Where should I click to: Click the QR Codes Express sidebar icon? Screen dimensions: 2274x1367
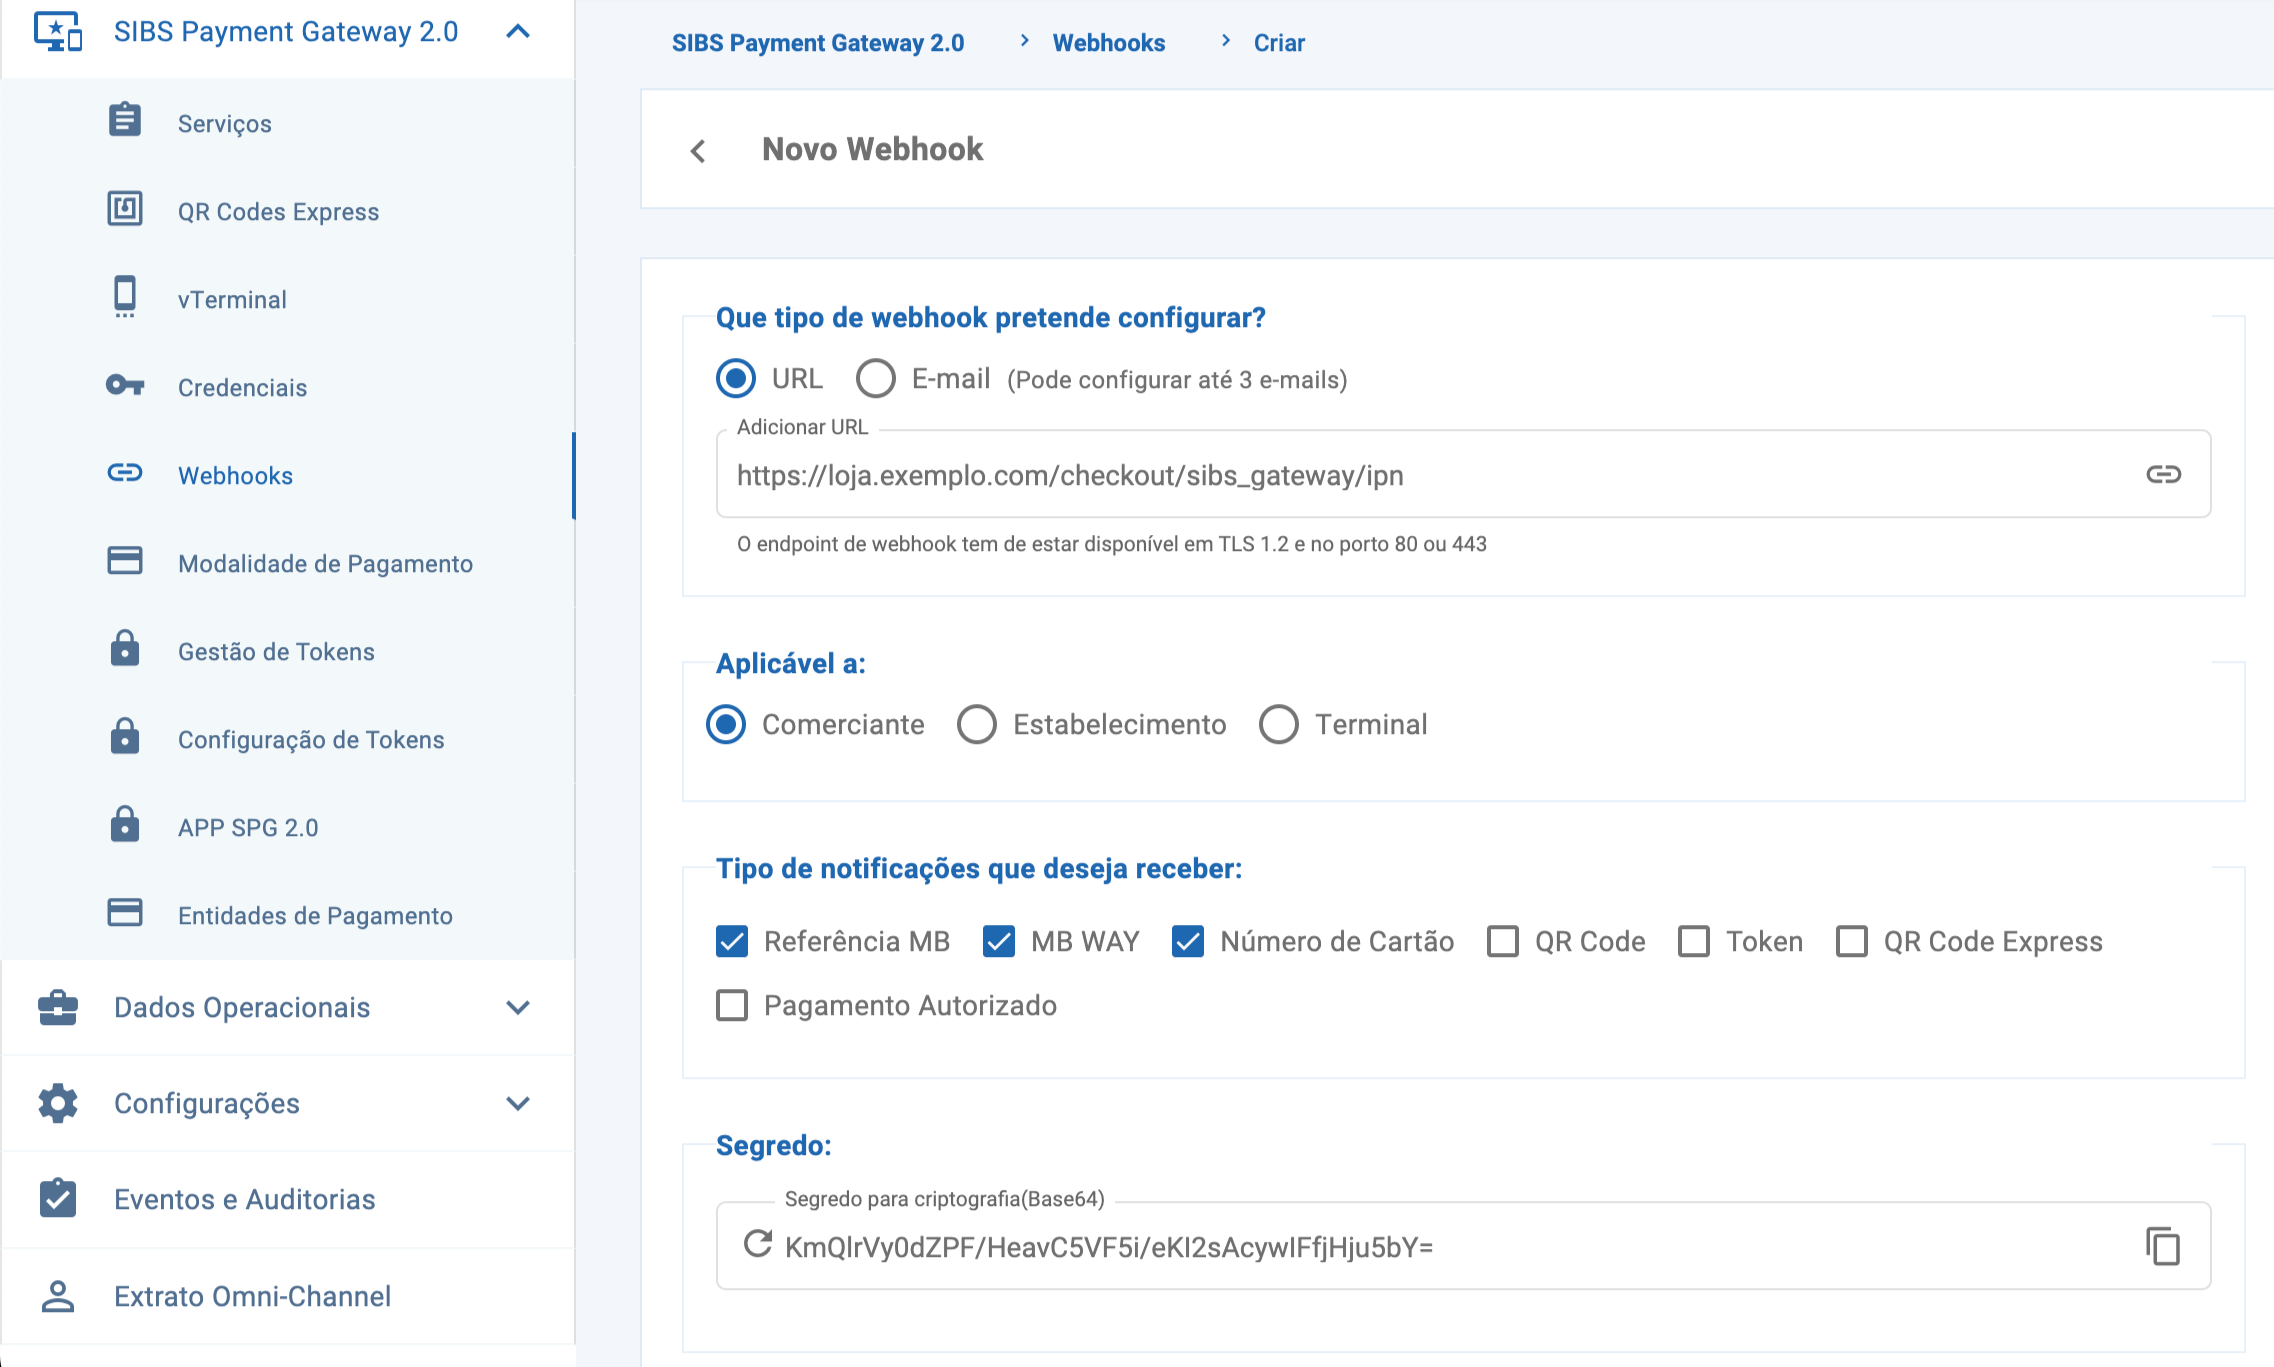[125, 210]
